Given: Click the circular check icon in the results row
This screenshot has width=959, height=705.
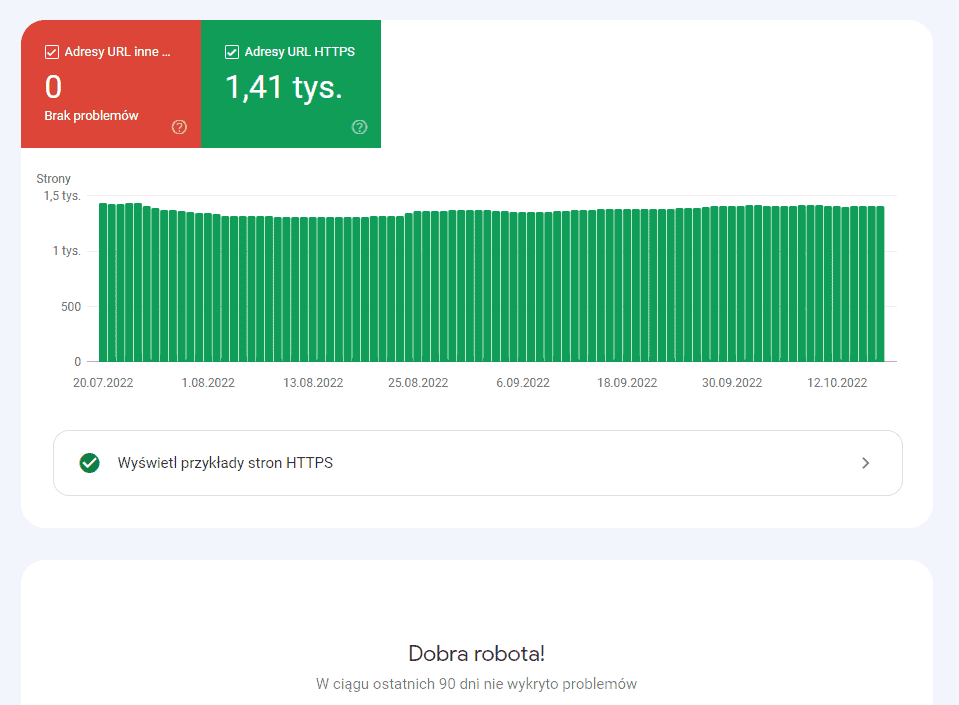Looking at the screenshot, I should click(90, 463).
